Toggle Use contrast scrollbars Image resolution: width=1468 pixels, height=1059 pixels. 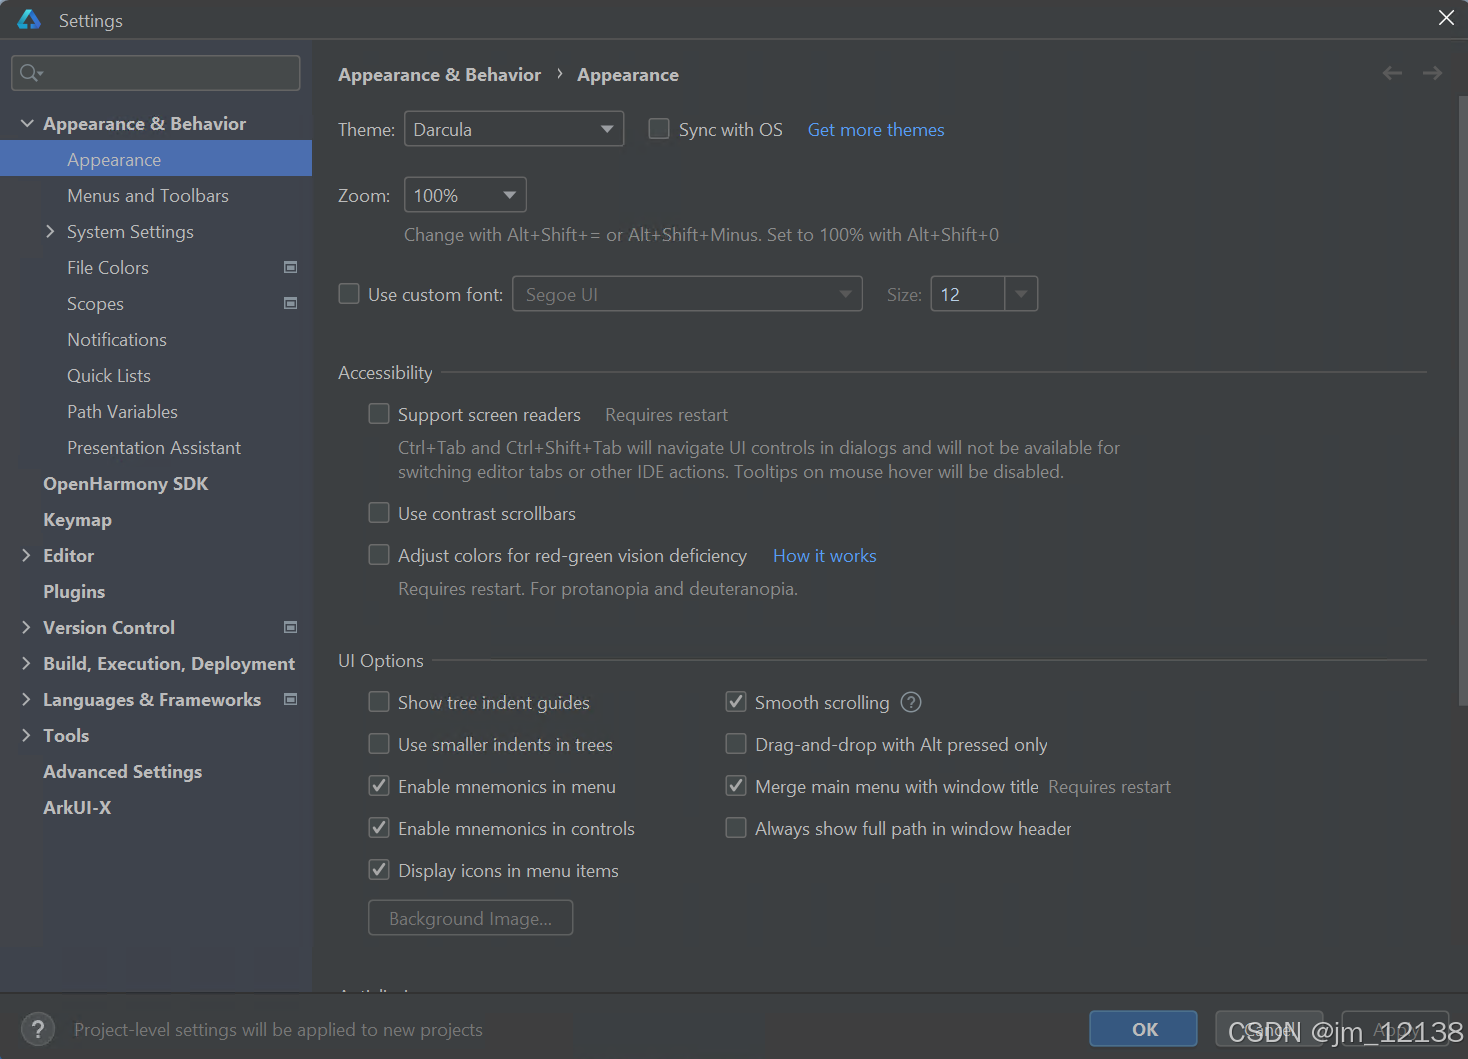[x=379, y=513]
